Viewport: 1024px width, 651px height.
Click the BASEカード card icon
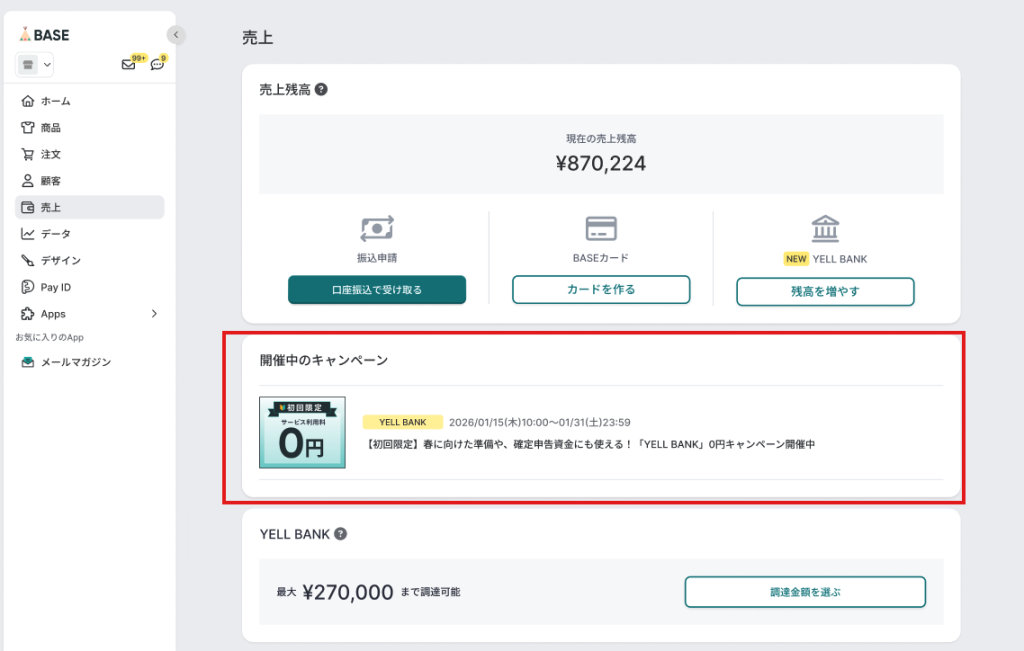pos(601,229)
